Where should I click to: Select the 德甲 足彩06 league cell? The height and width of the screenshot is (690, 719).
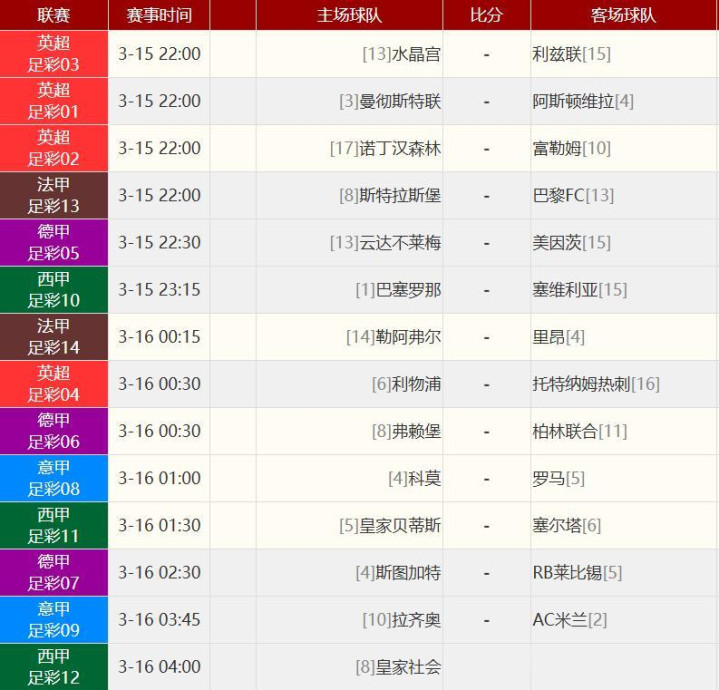(x=54, y=431)
